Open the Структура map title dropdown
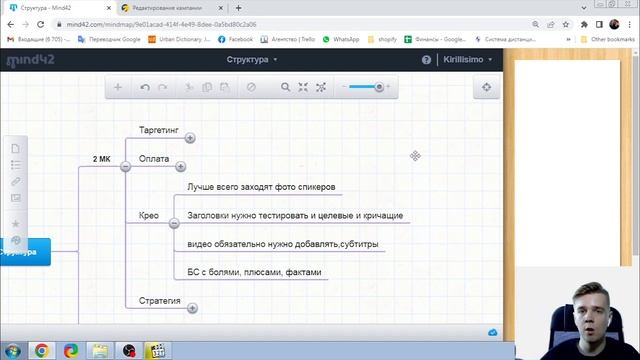Image resolution: width=640 pixels, height=360 pixels. [252, 60]
